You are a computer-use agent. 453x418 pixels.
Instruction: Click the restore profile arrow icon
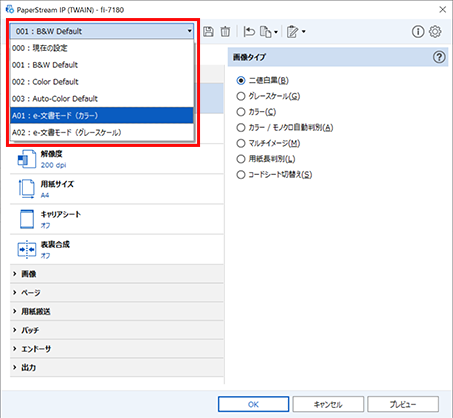[249, 32]
